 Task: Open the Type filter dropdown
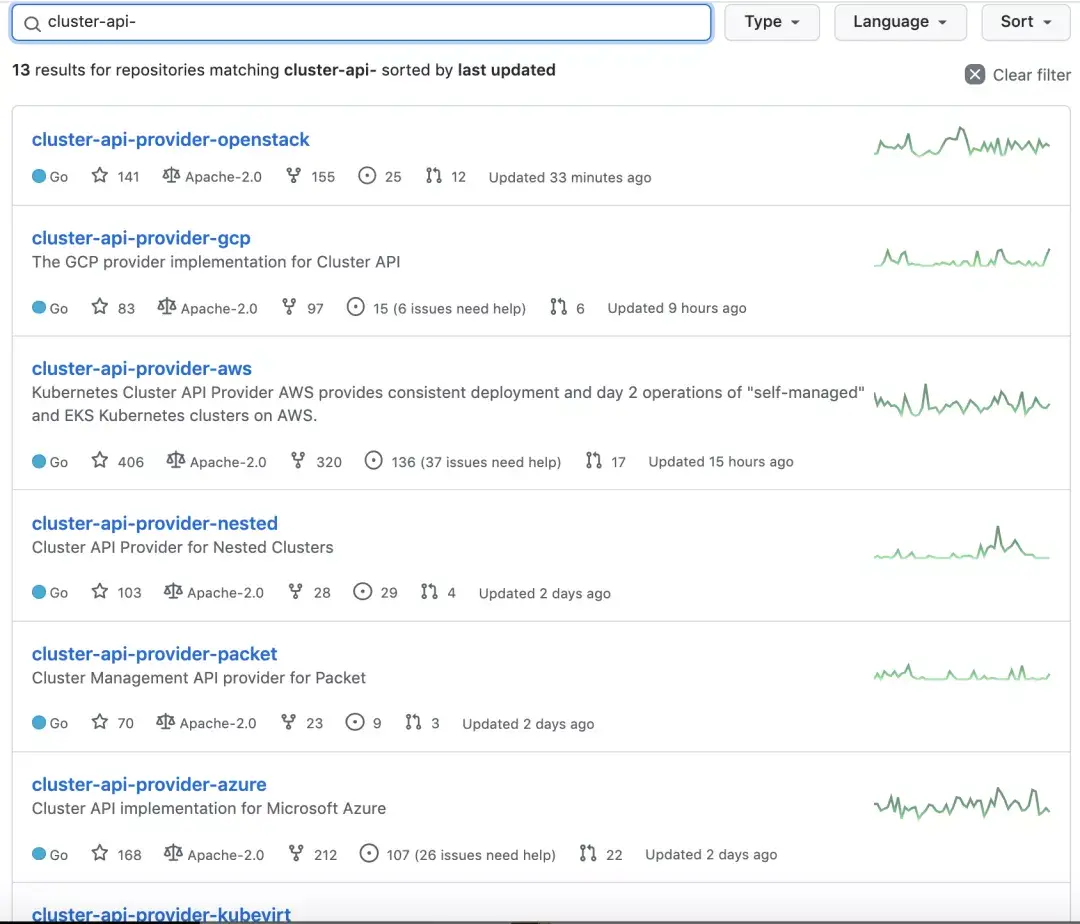coord(771,21)
